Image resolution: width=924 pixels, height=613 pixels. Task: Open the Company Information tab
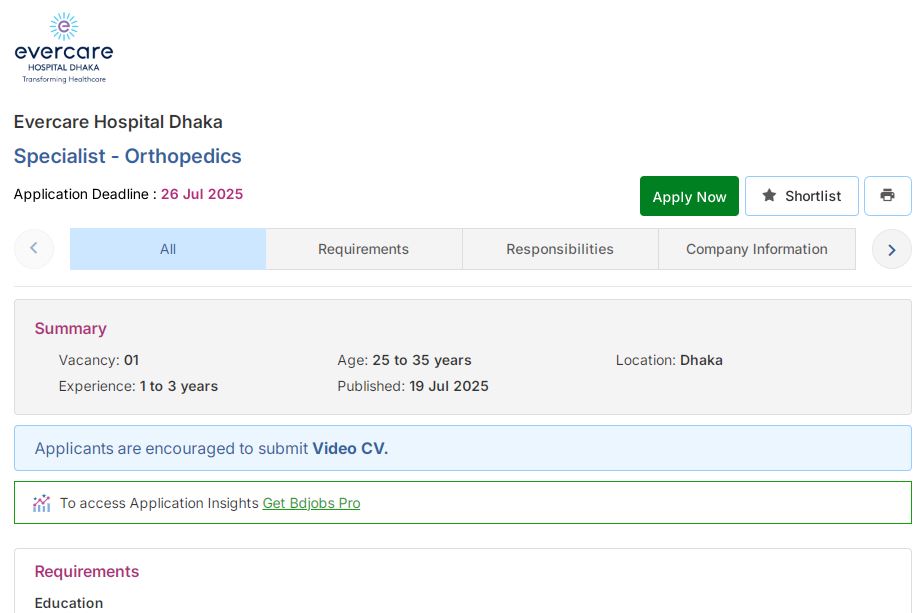(x=757, y=249)
